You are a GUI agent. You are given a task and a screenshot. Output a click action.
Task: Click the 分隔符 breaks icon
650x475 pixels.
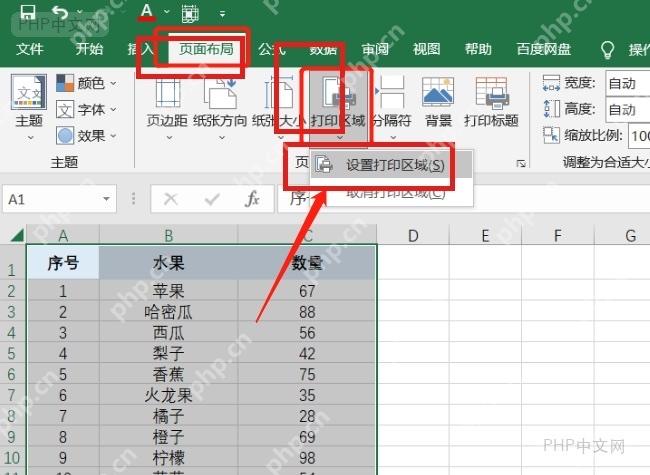tap(390, 93)
